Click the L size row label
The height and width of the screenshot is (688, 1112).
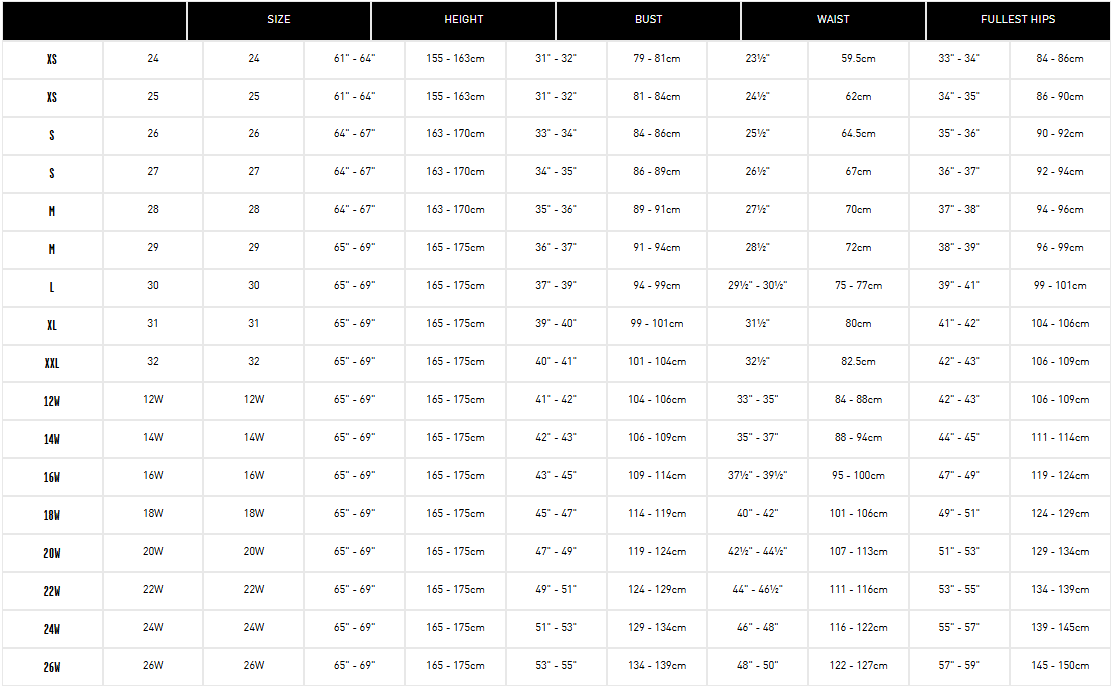(52, 288)
